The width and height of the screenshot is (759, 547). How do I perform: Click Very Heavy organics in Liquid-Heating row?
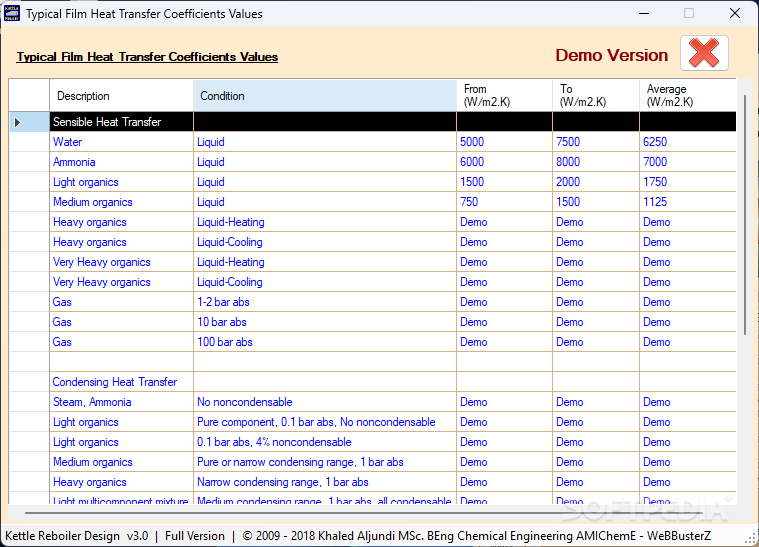(x=121, y=262)
